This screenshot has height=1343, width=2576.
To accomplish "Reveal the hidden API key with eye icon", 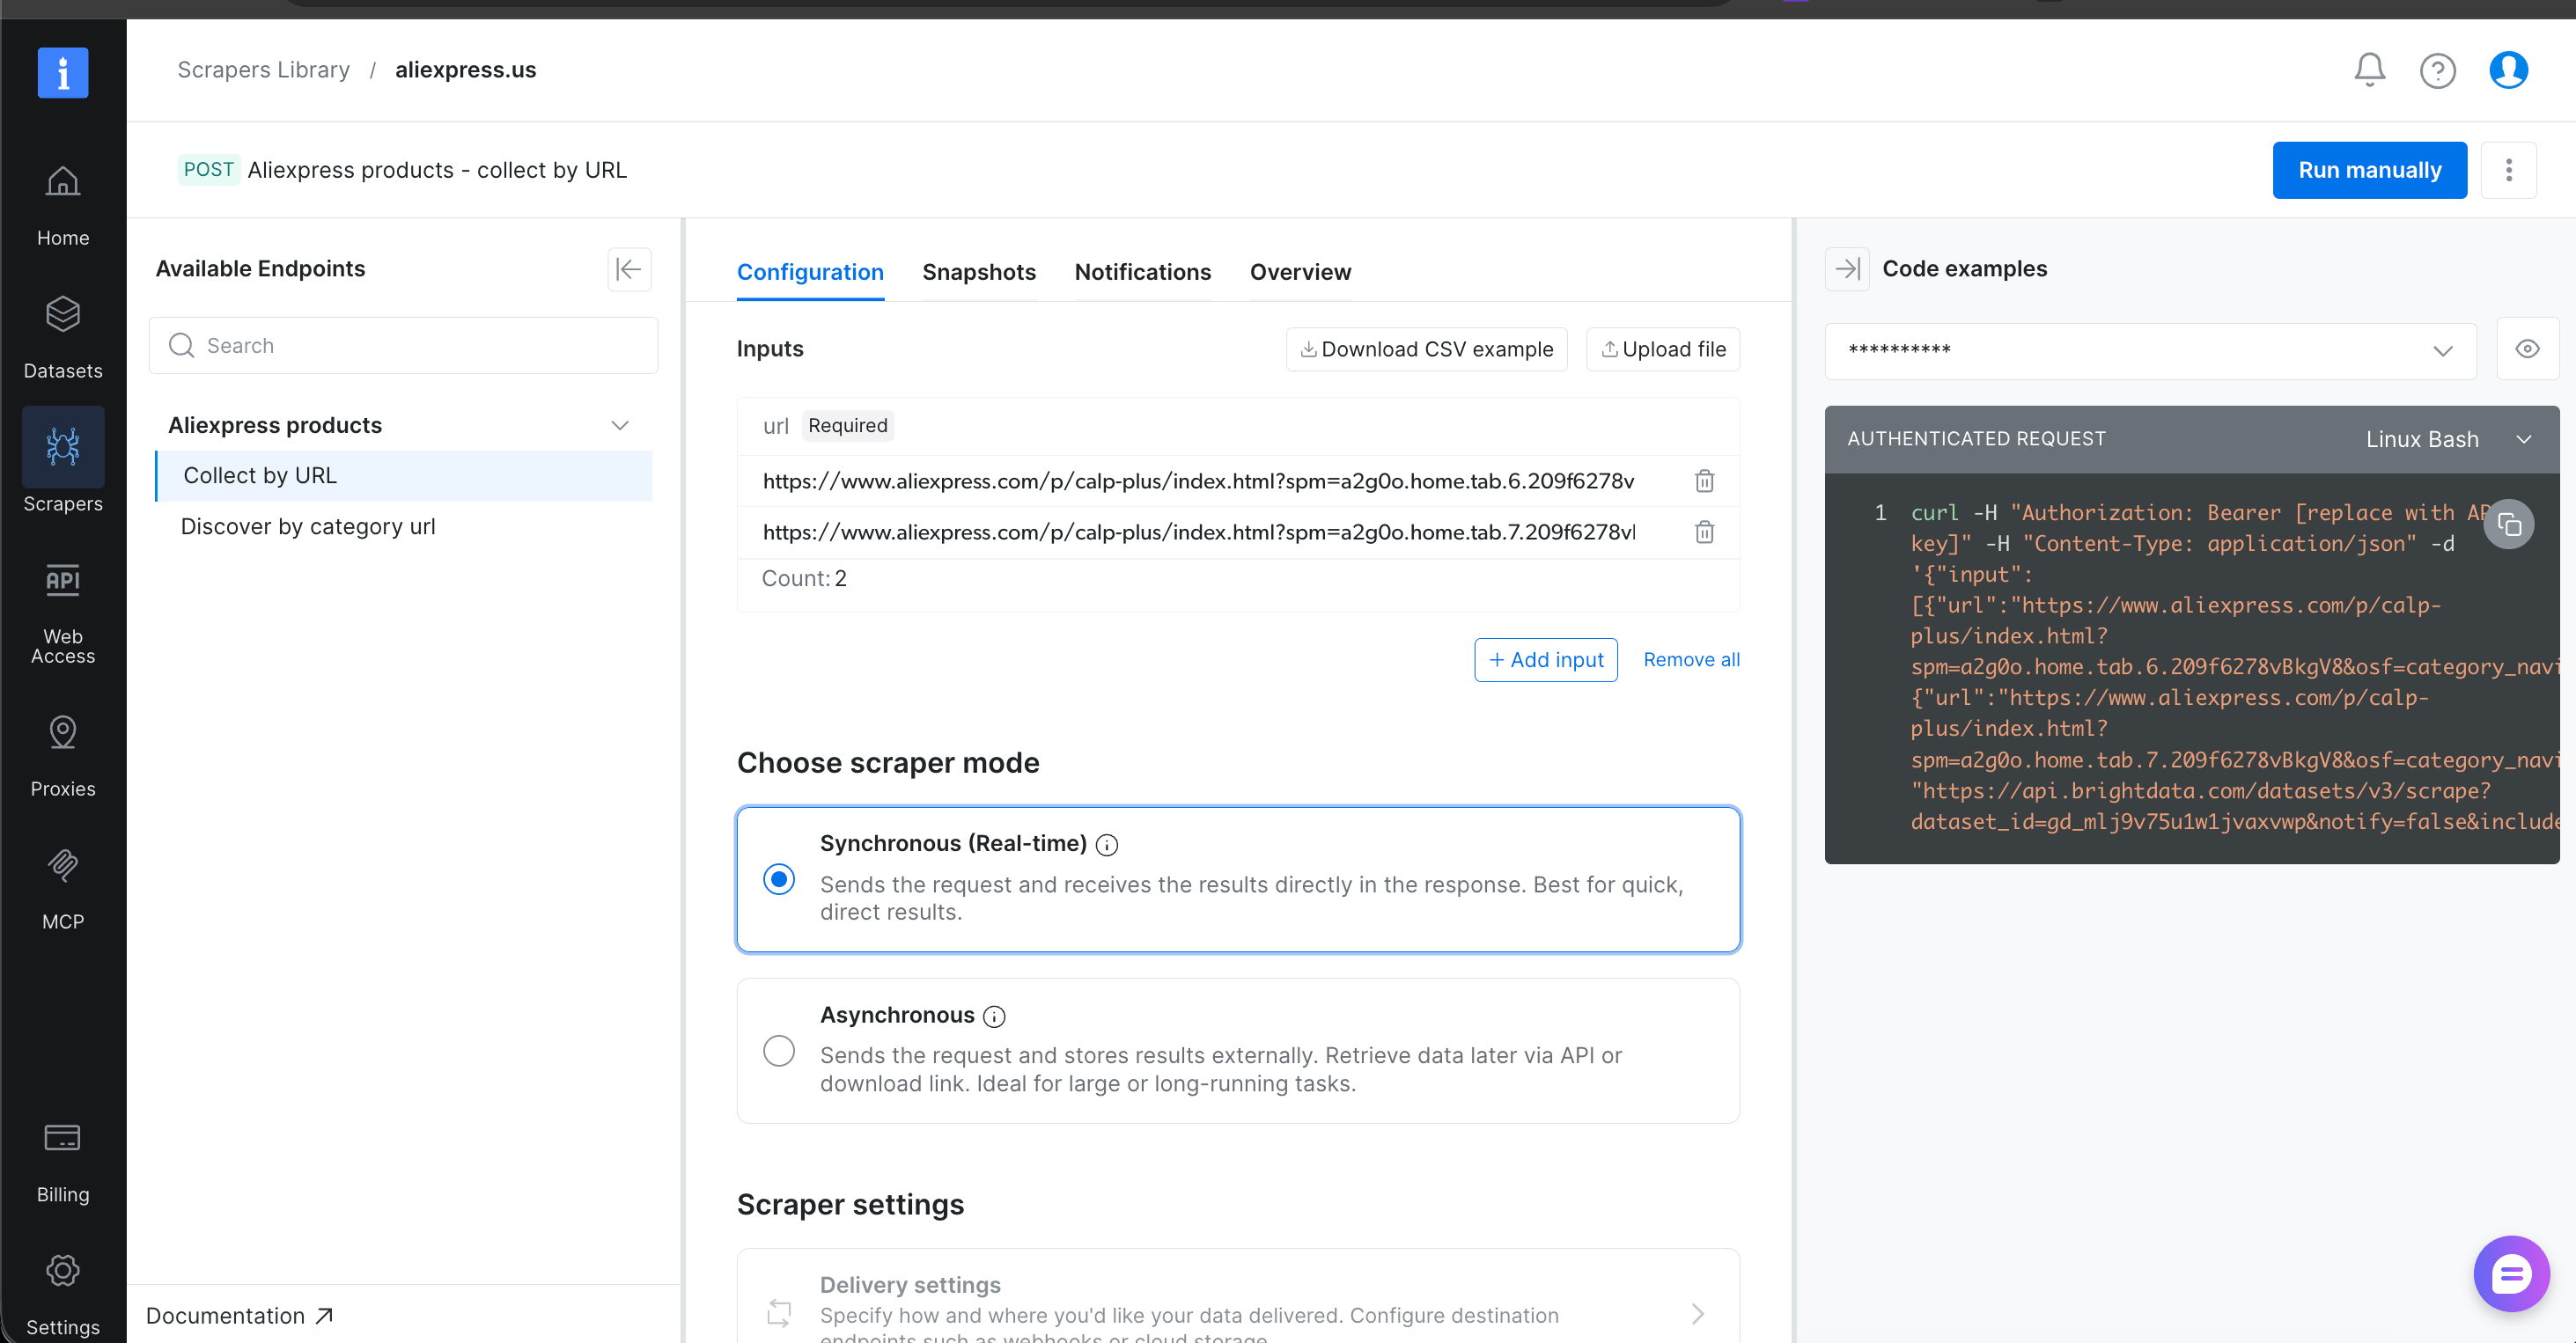I will (2527, 350).
